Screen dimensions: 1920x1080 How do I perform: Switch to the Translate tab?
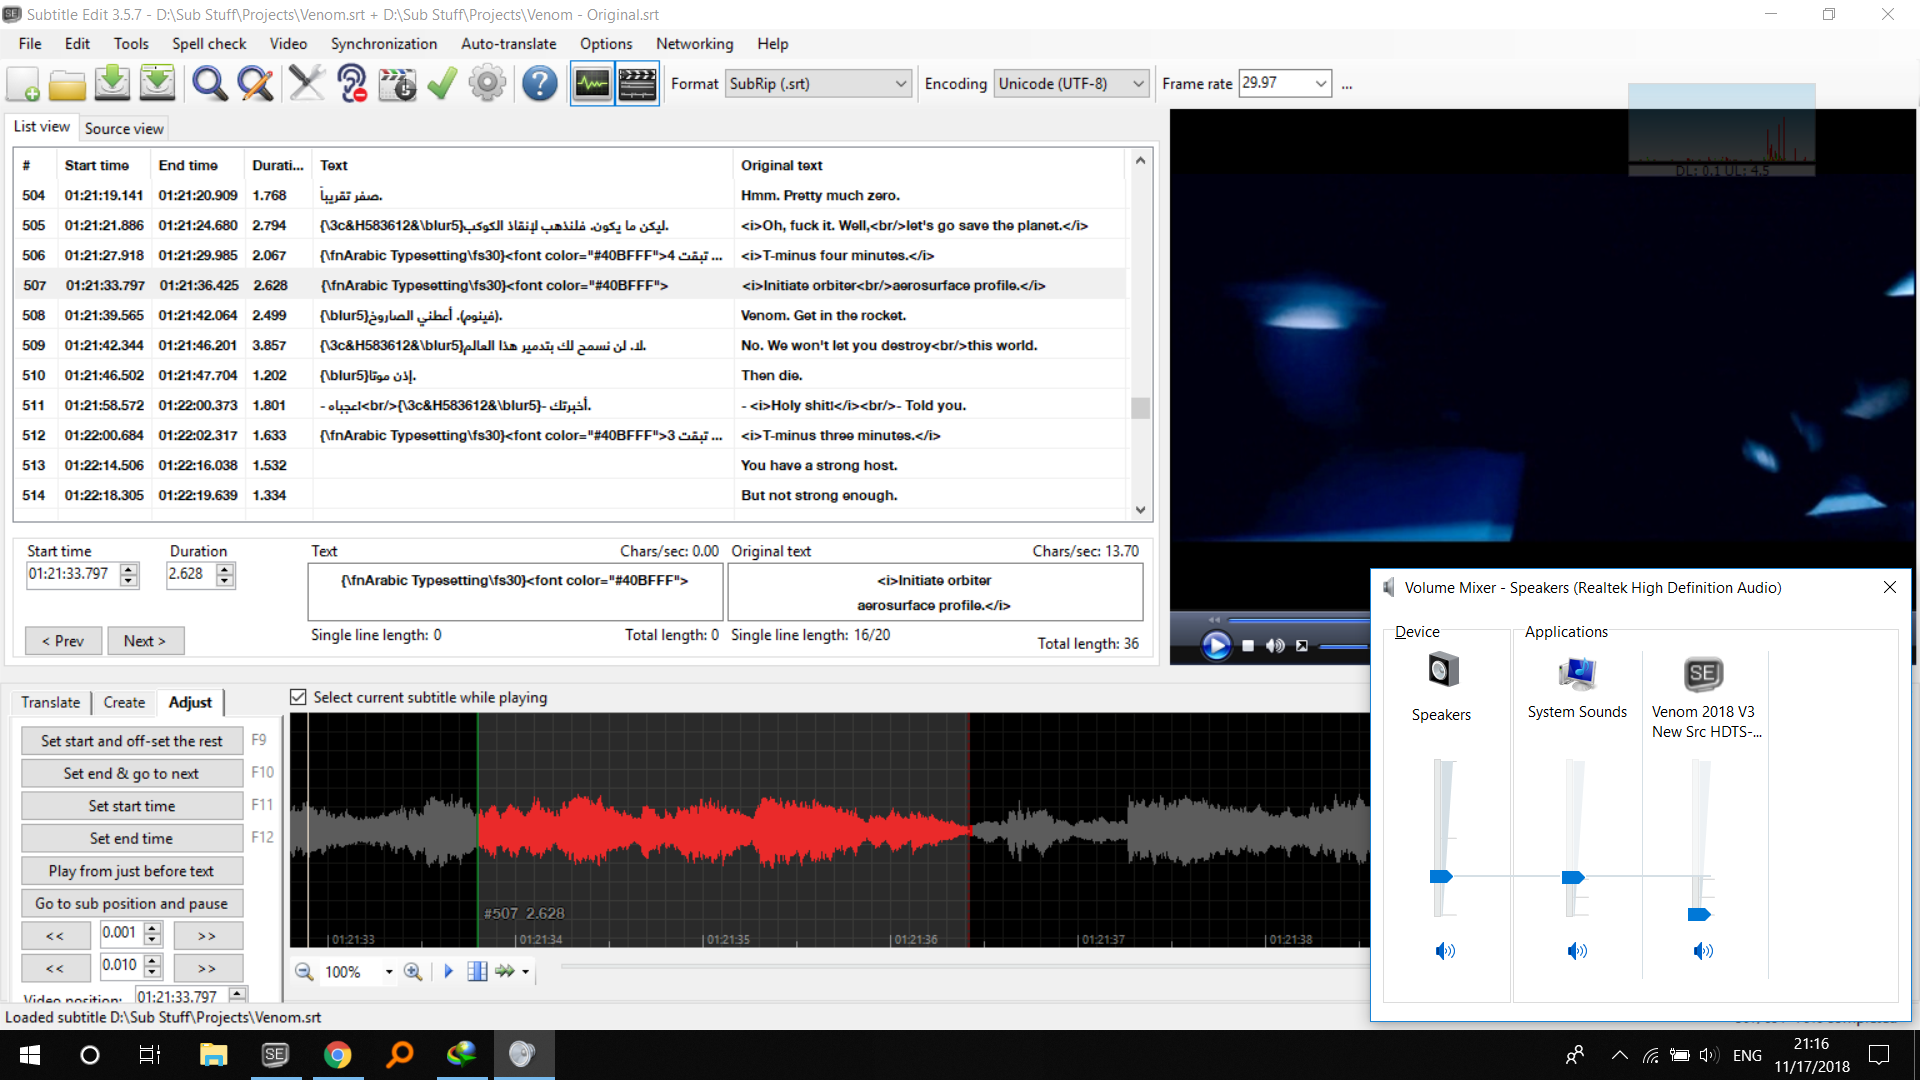(x=50, y=702)
